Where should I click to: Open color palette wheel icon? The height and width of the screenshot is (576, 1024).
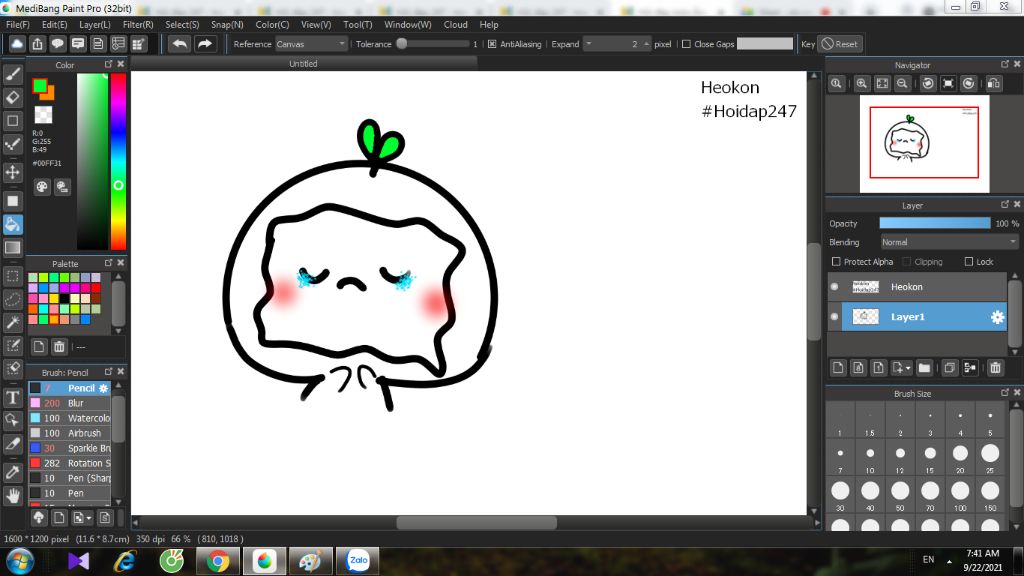click(42, 187)
